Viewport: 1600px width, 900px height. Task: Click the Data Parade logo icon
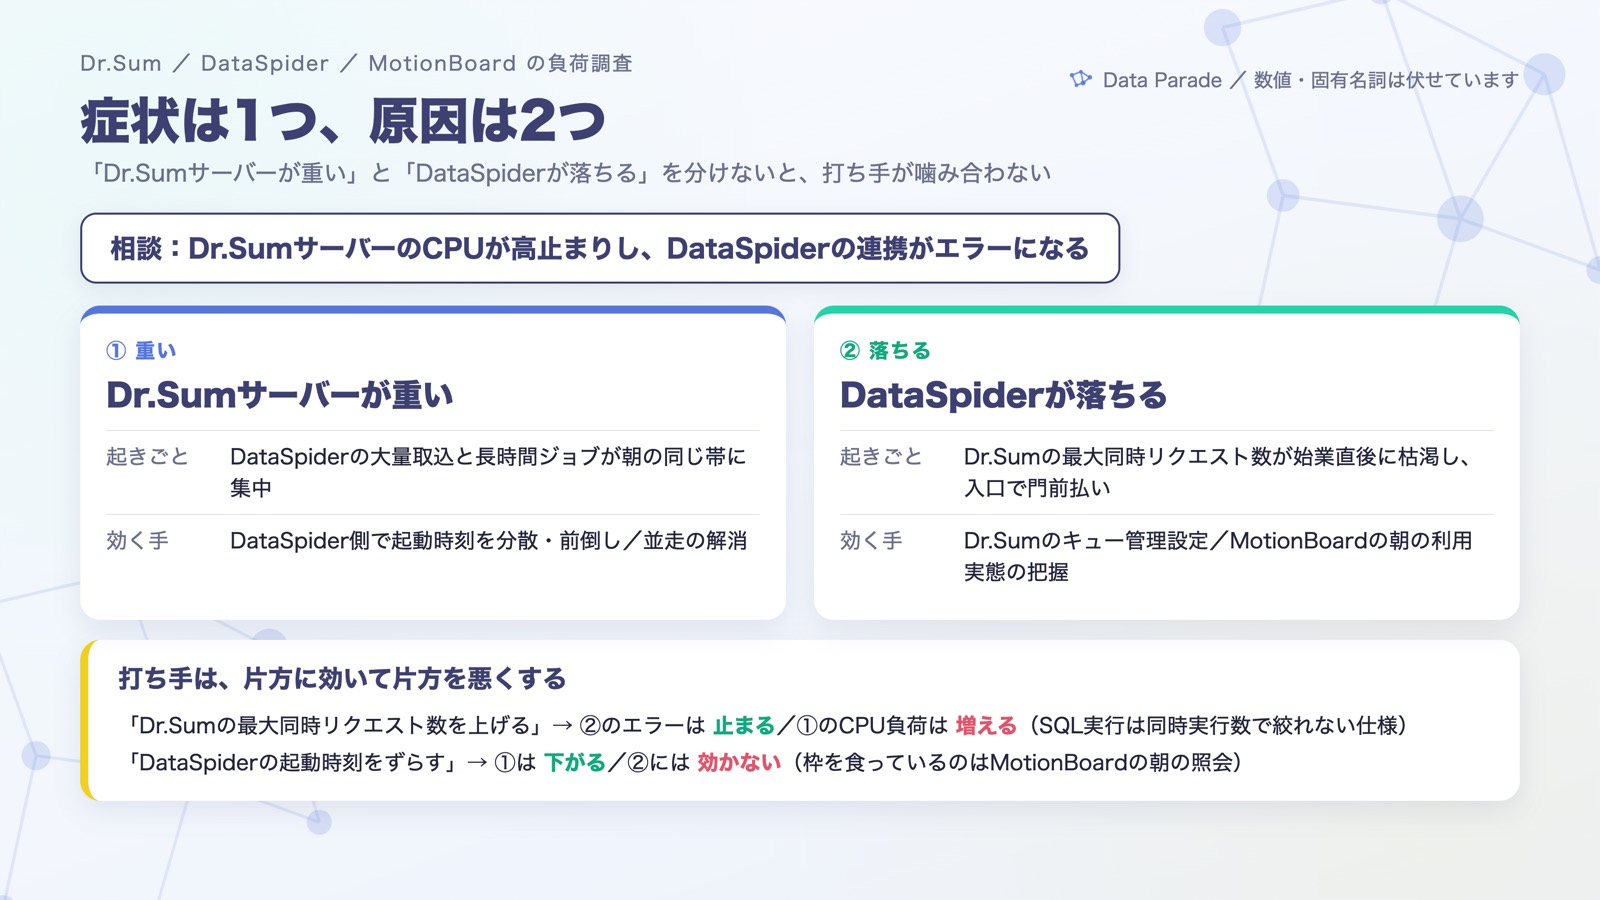(x=1081, y=79)
